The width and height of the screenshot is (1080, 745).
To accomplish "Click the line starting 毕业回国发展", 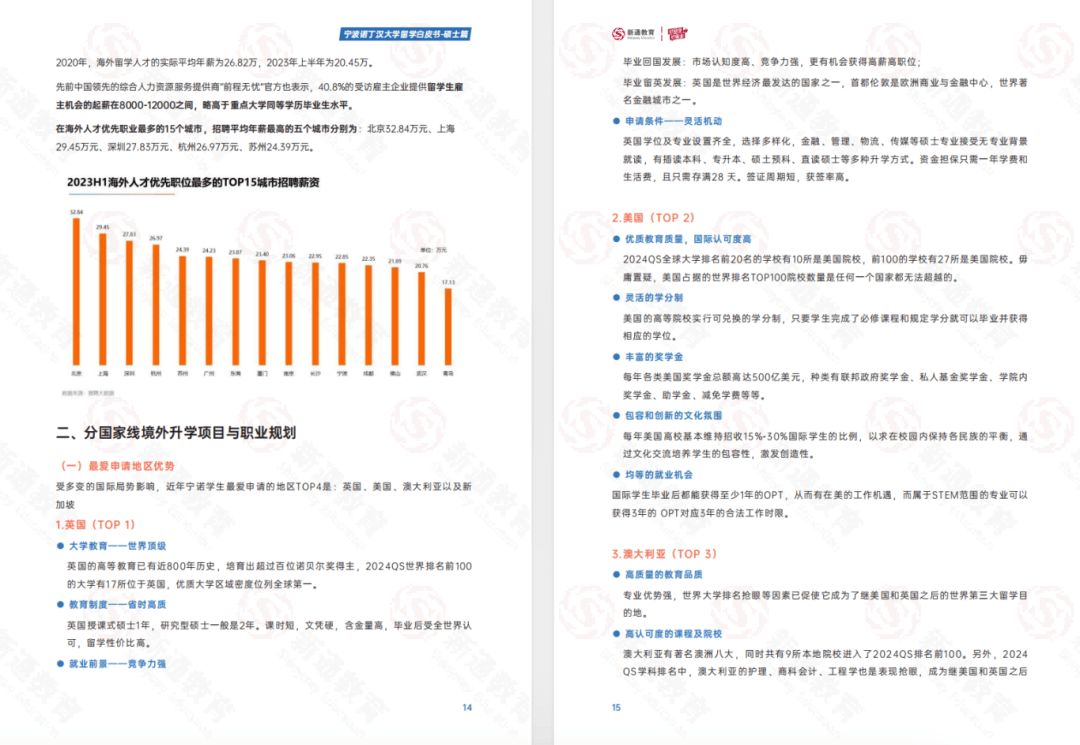I will point(771,62).
